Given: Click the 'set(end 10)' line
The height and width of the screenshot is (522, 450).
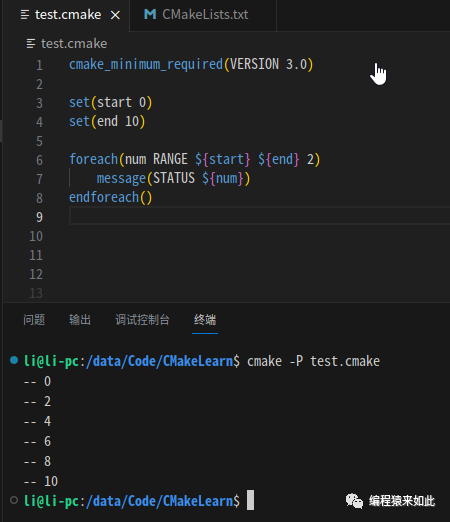Looking at the screenshot, I should [107, 121].
